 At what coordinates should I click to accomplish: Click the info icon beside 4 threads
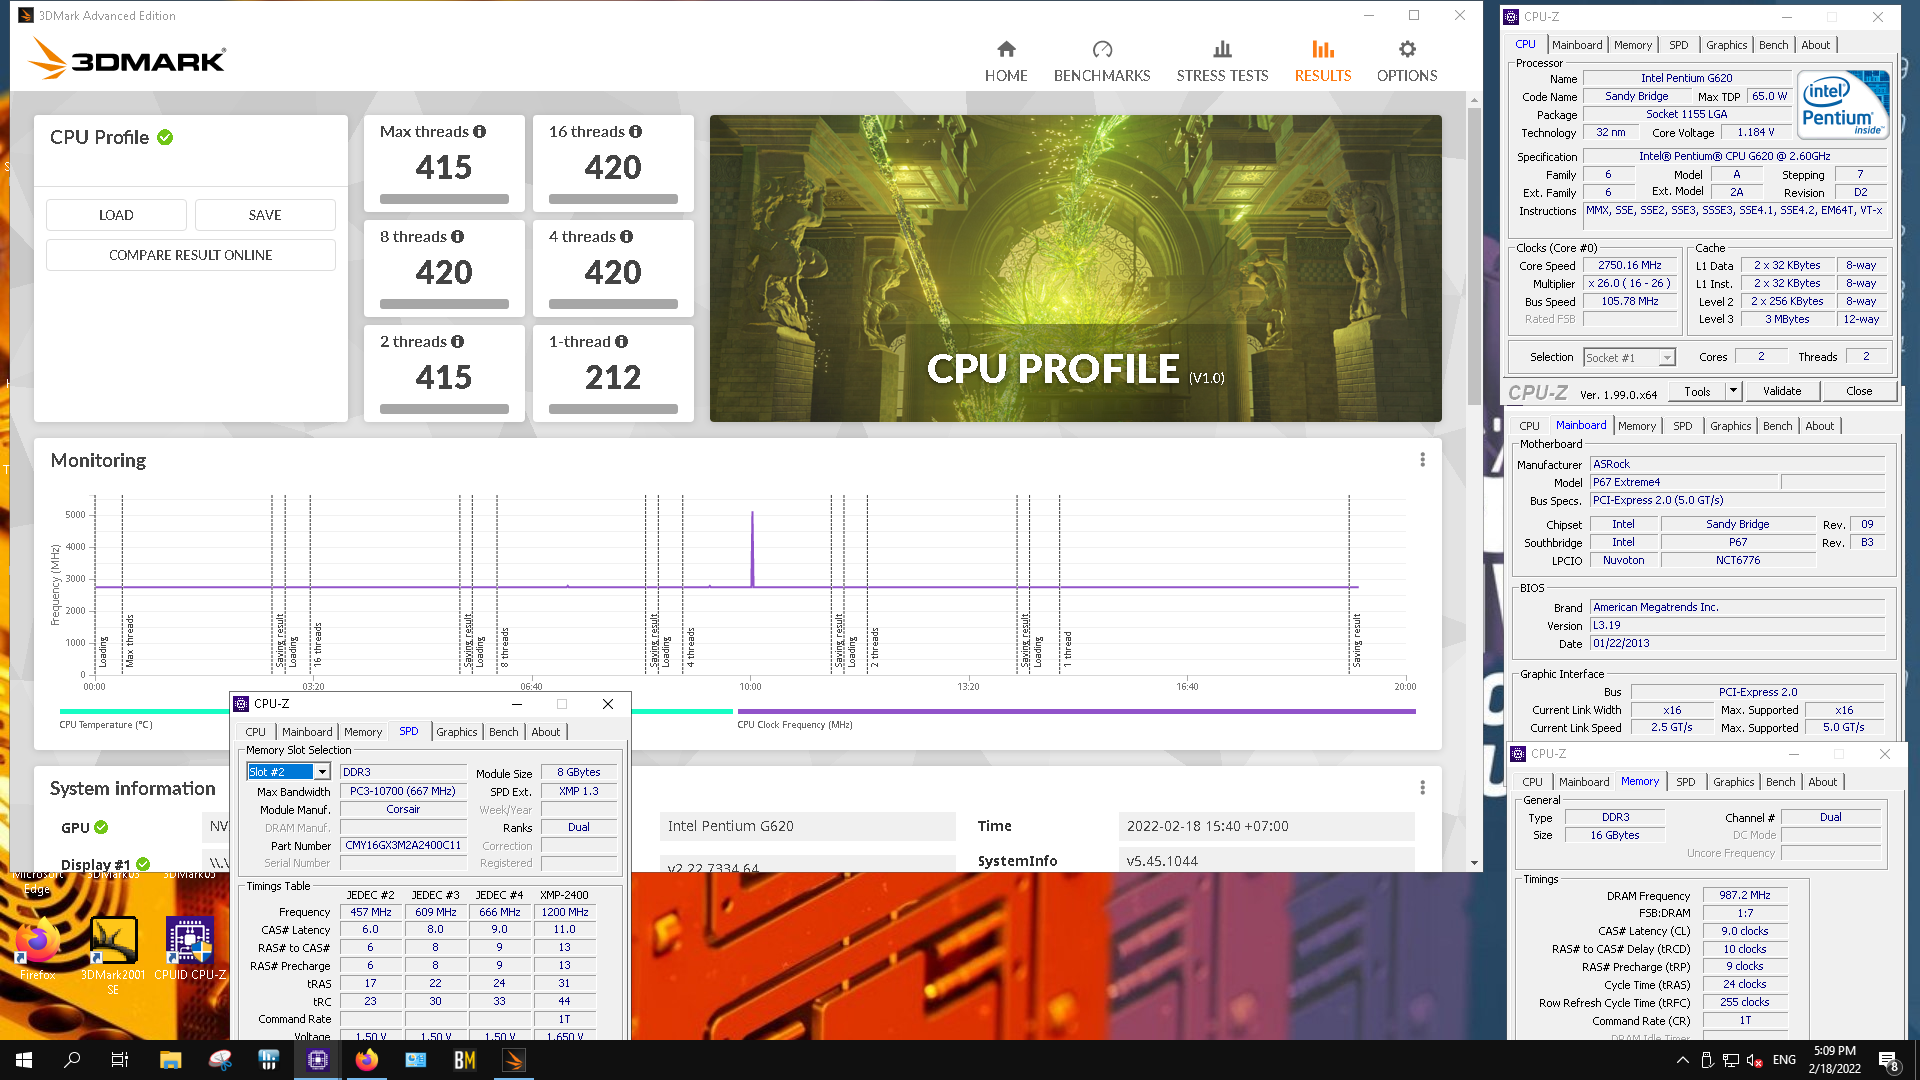tap(627, 237)
